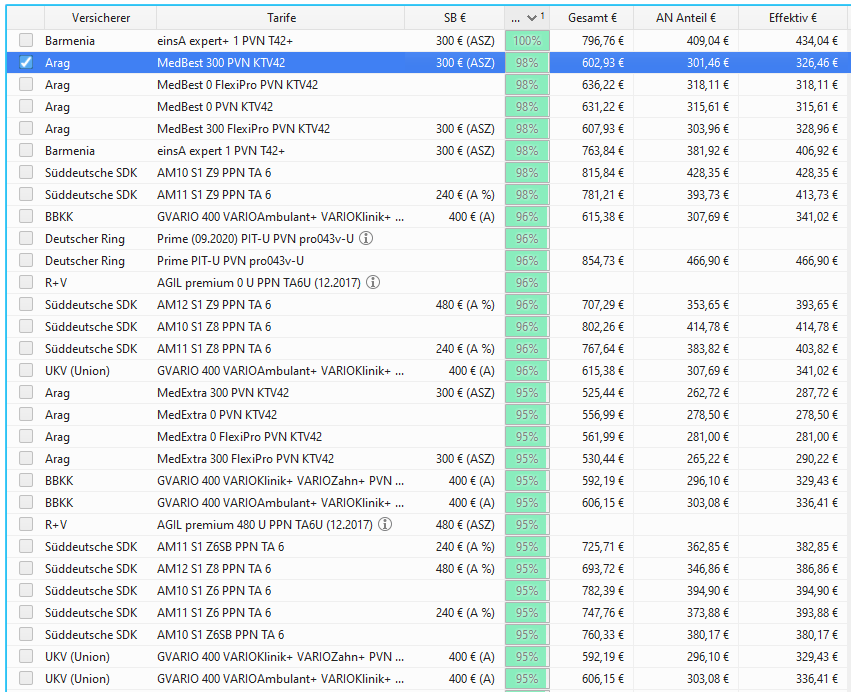
Task: Click the "326,46 €" Effektiv cell
Action: (x=817, y=63)
